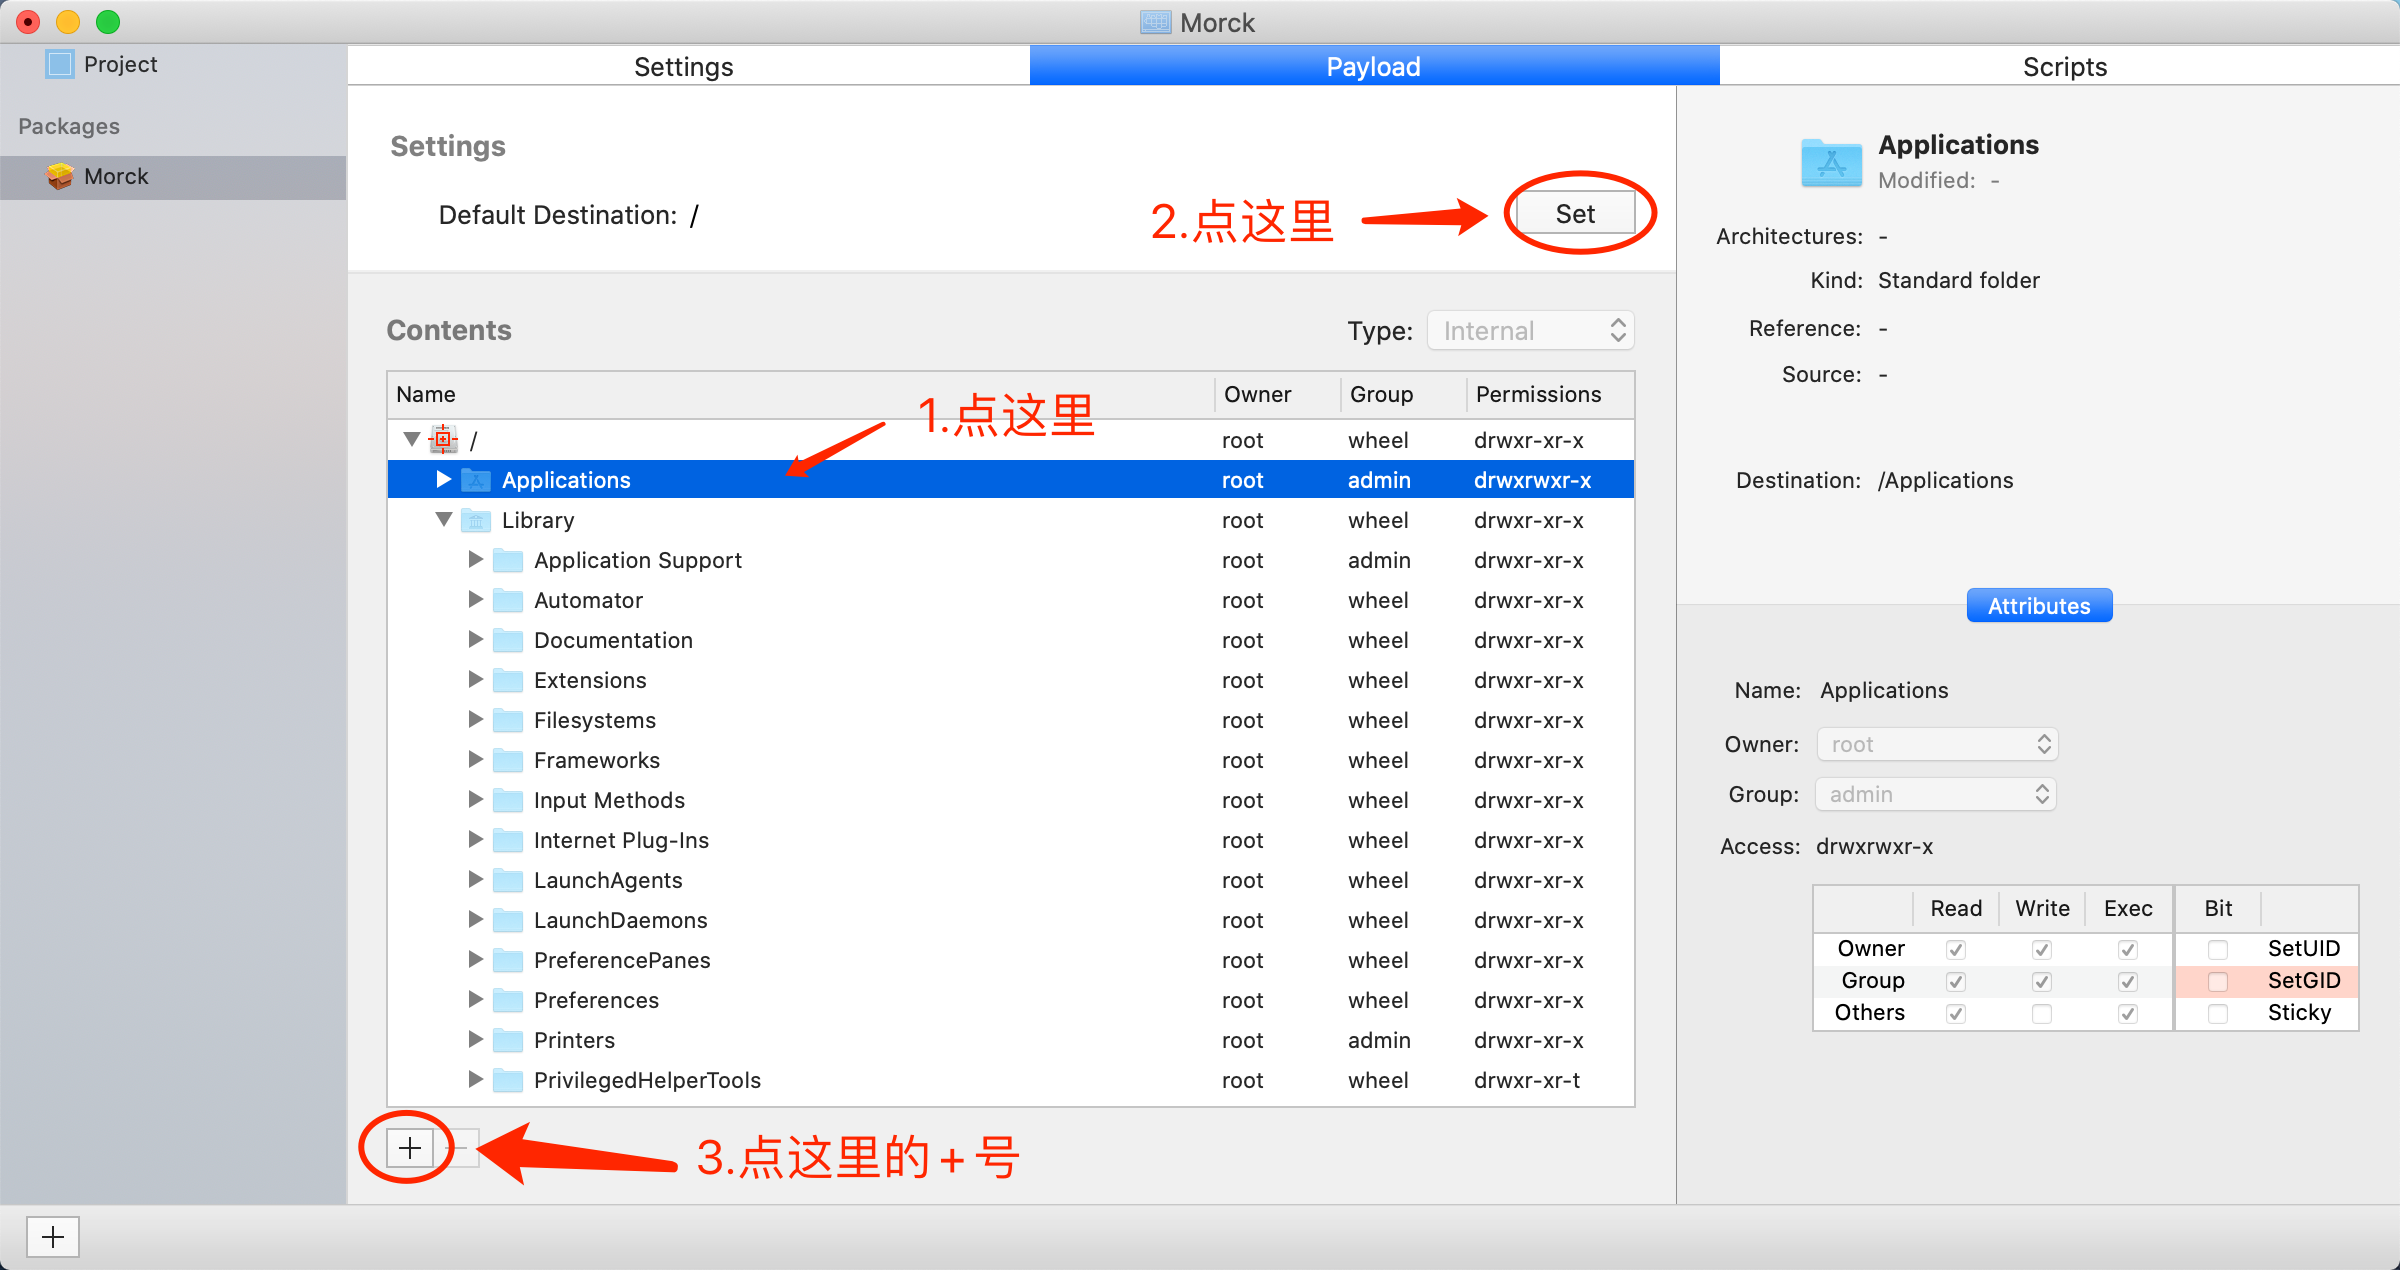Enable the SetGID bit checkbox

pos(2217,981)
